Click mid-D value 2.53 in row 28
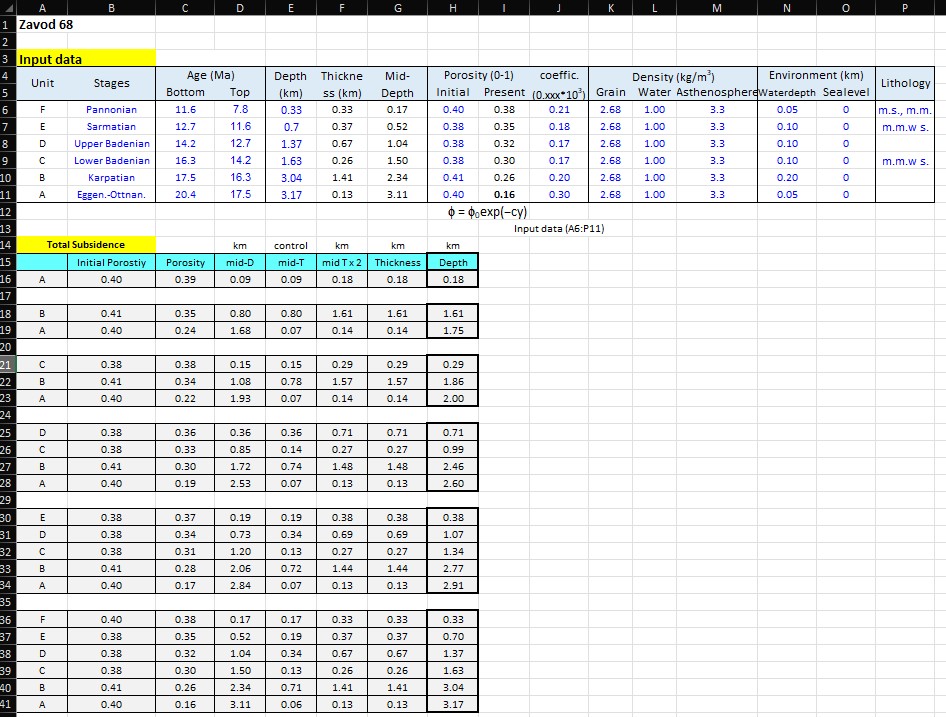 pos(240,483)
